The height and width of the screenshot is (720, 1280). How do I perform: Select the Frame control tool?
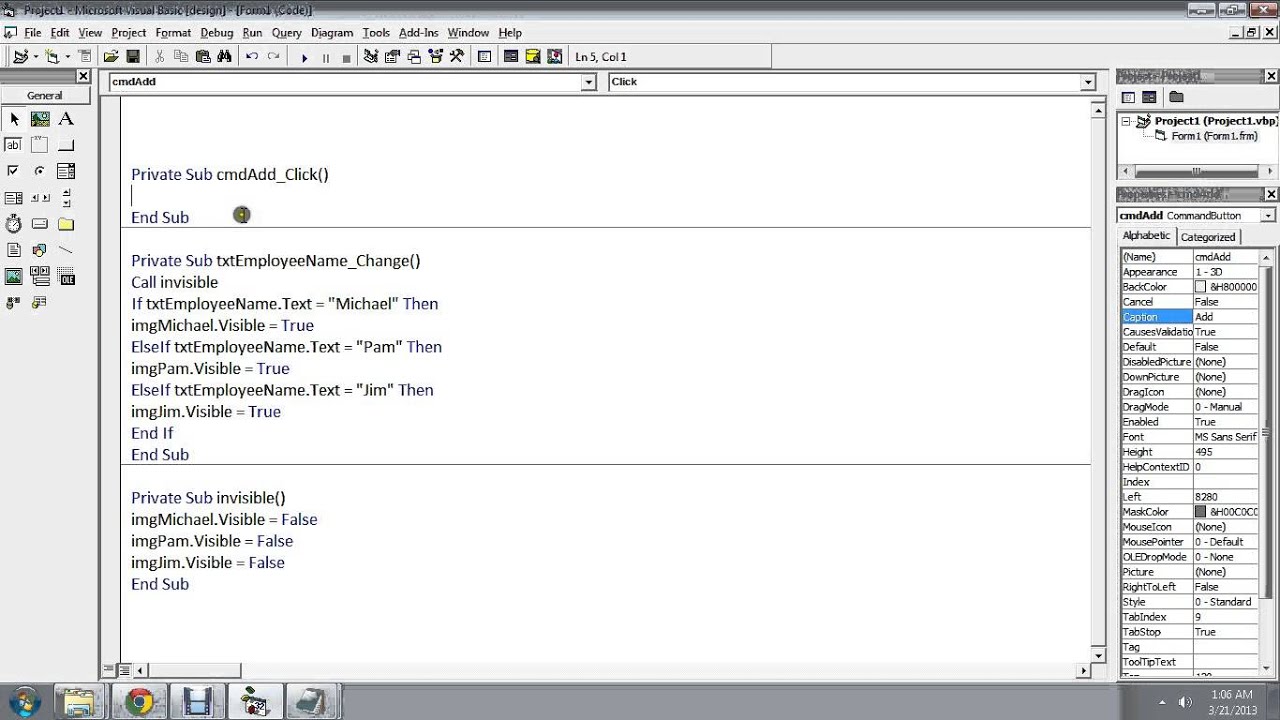click(40, 145)
